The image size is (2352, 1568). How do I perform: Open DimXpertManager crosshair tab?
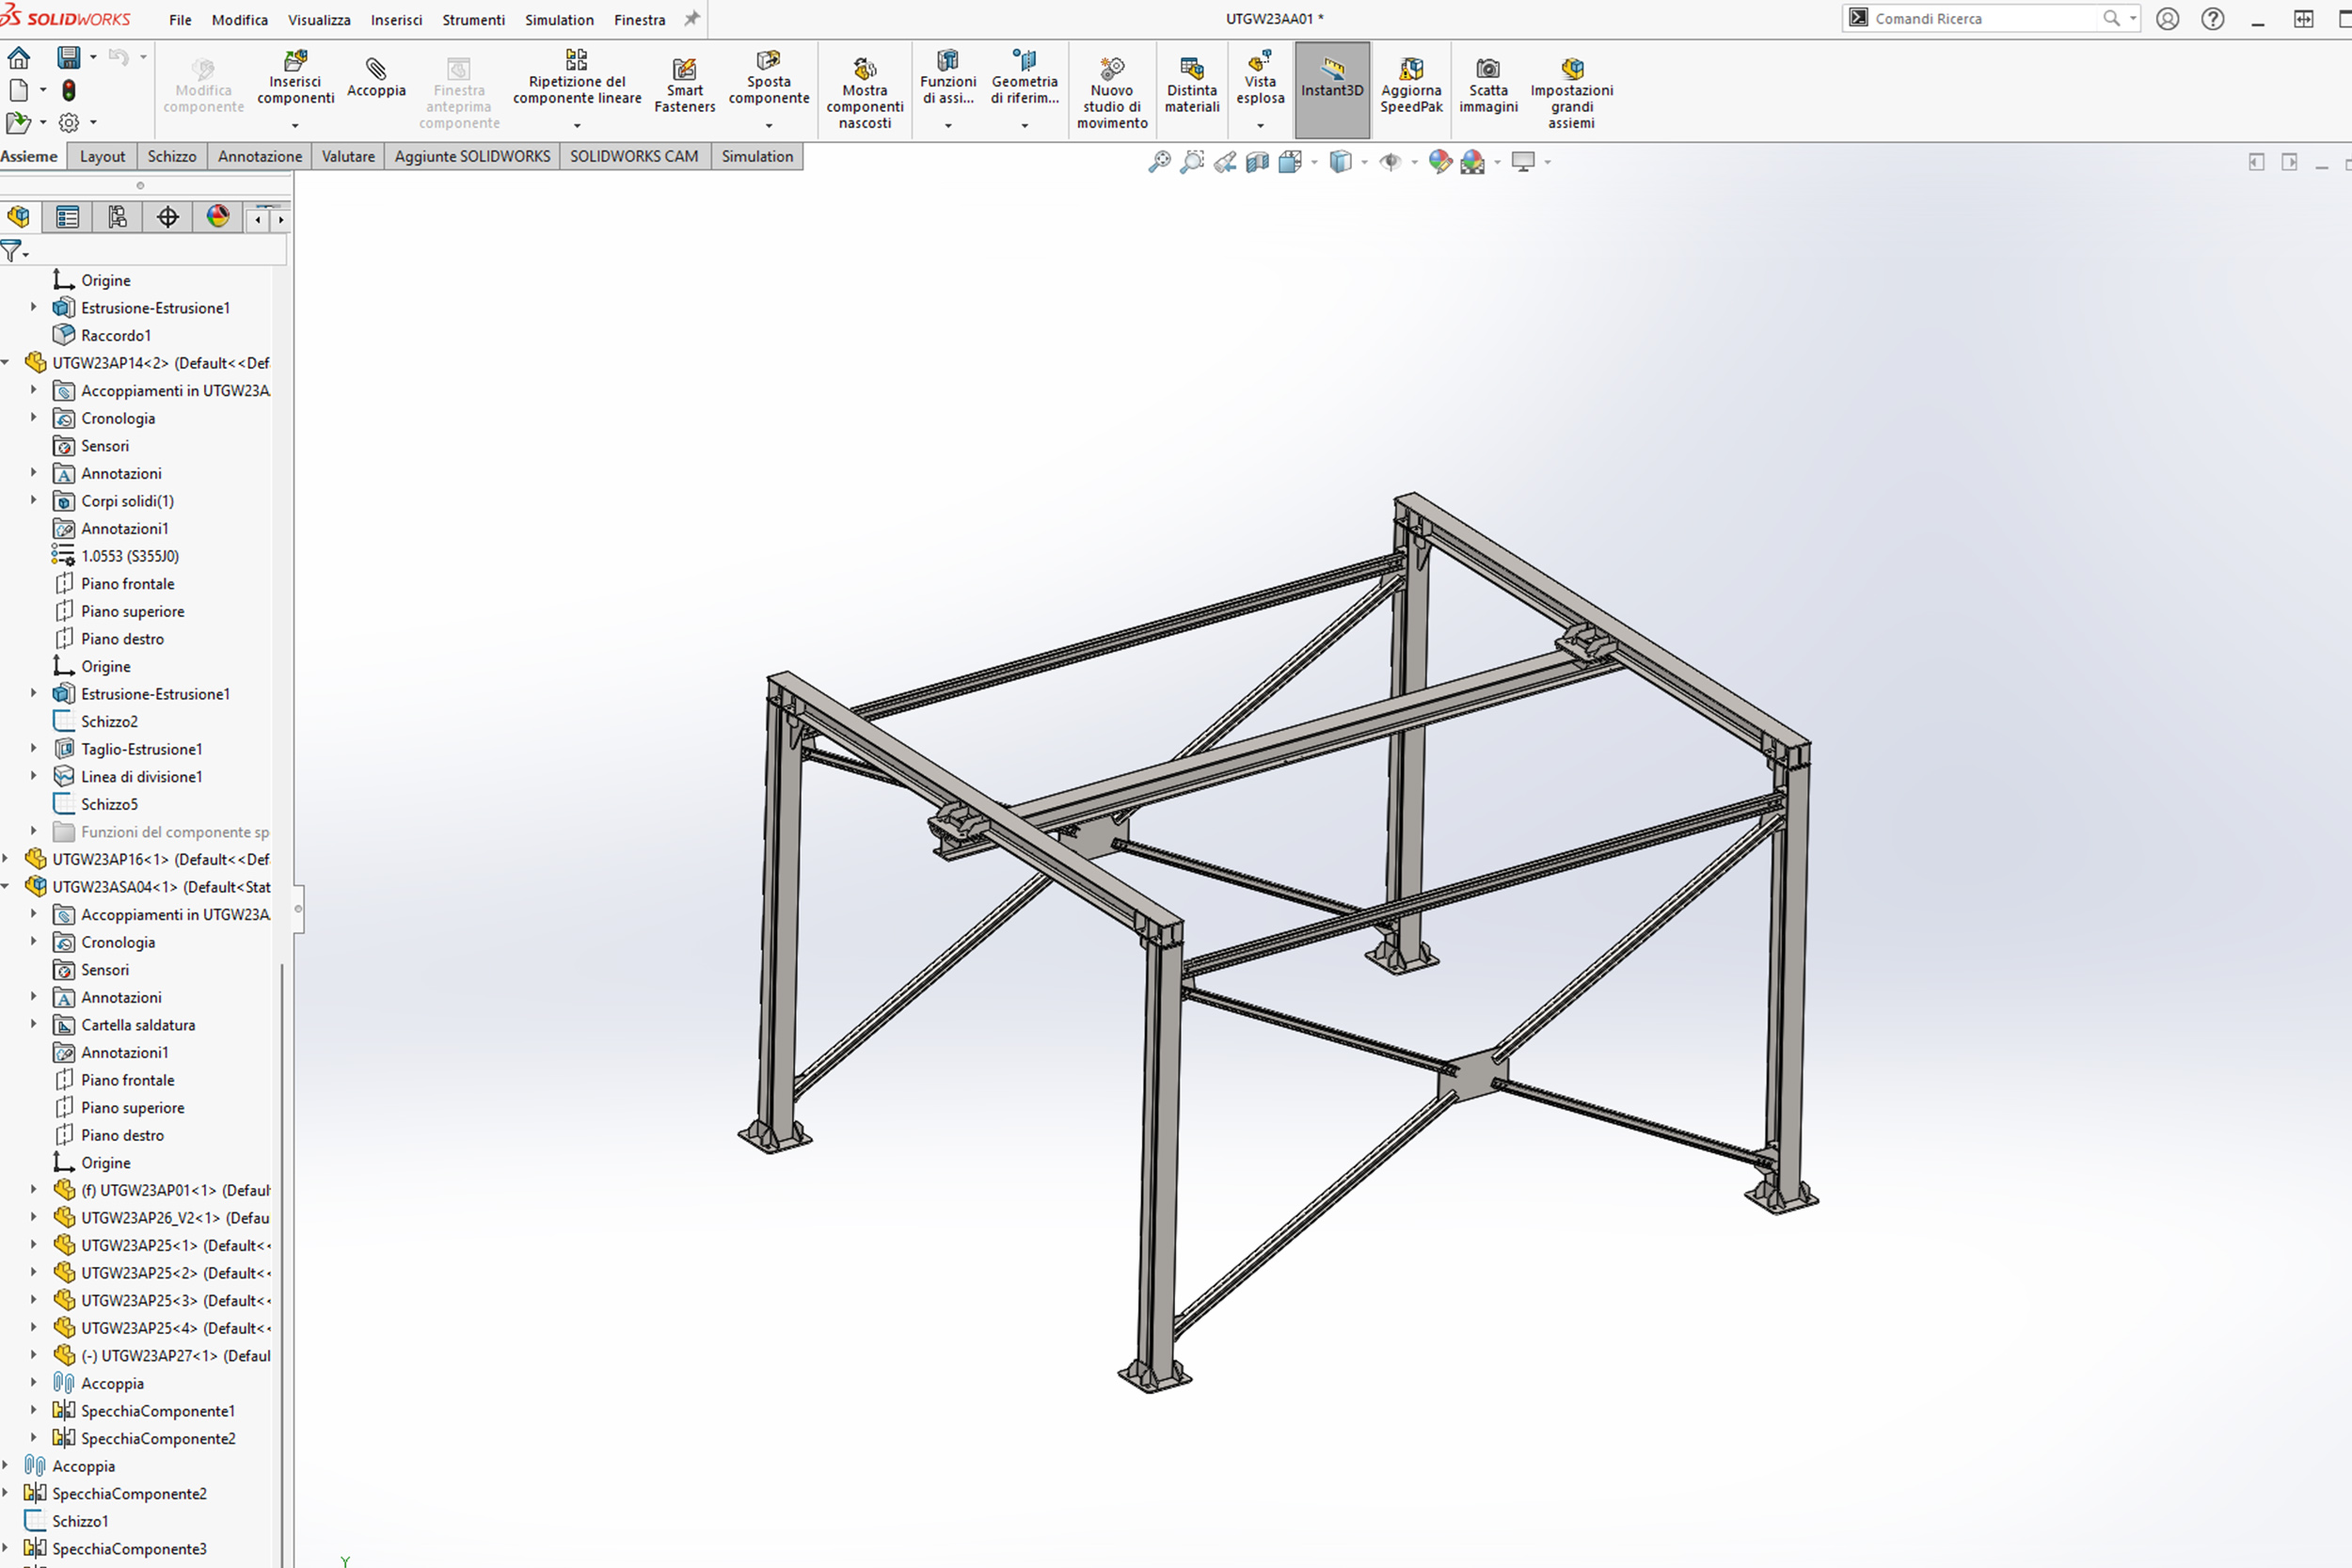(167, 217)
